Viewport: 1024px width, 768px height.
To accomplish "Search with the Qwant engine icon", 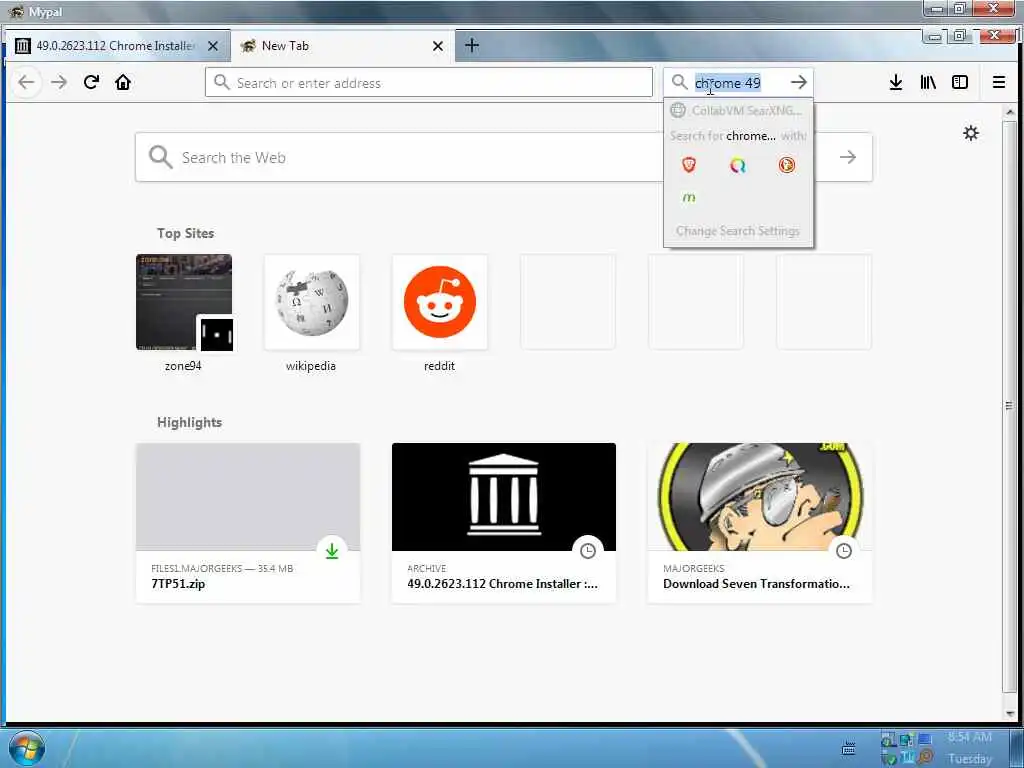I will pyautogui.click(x=738, y=165).
